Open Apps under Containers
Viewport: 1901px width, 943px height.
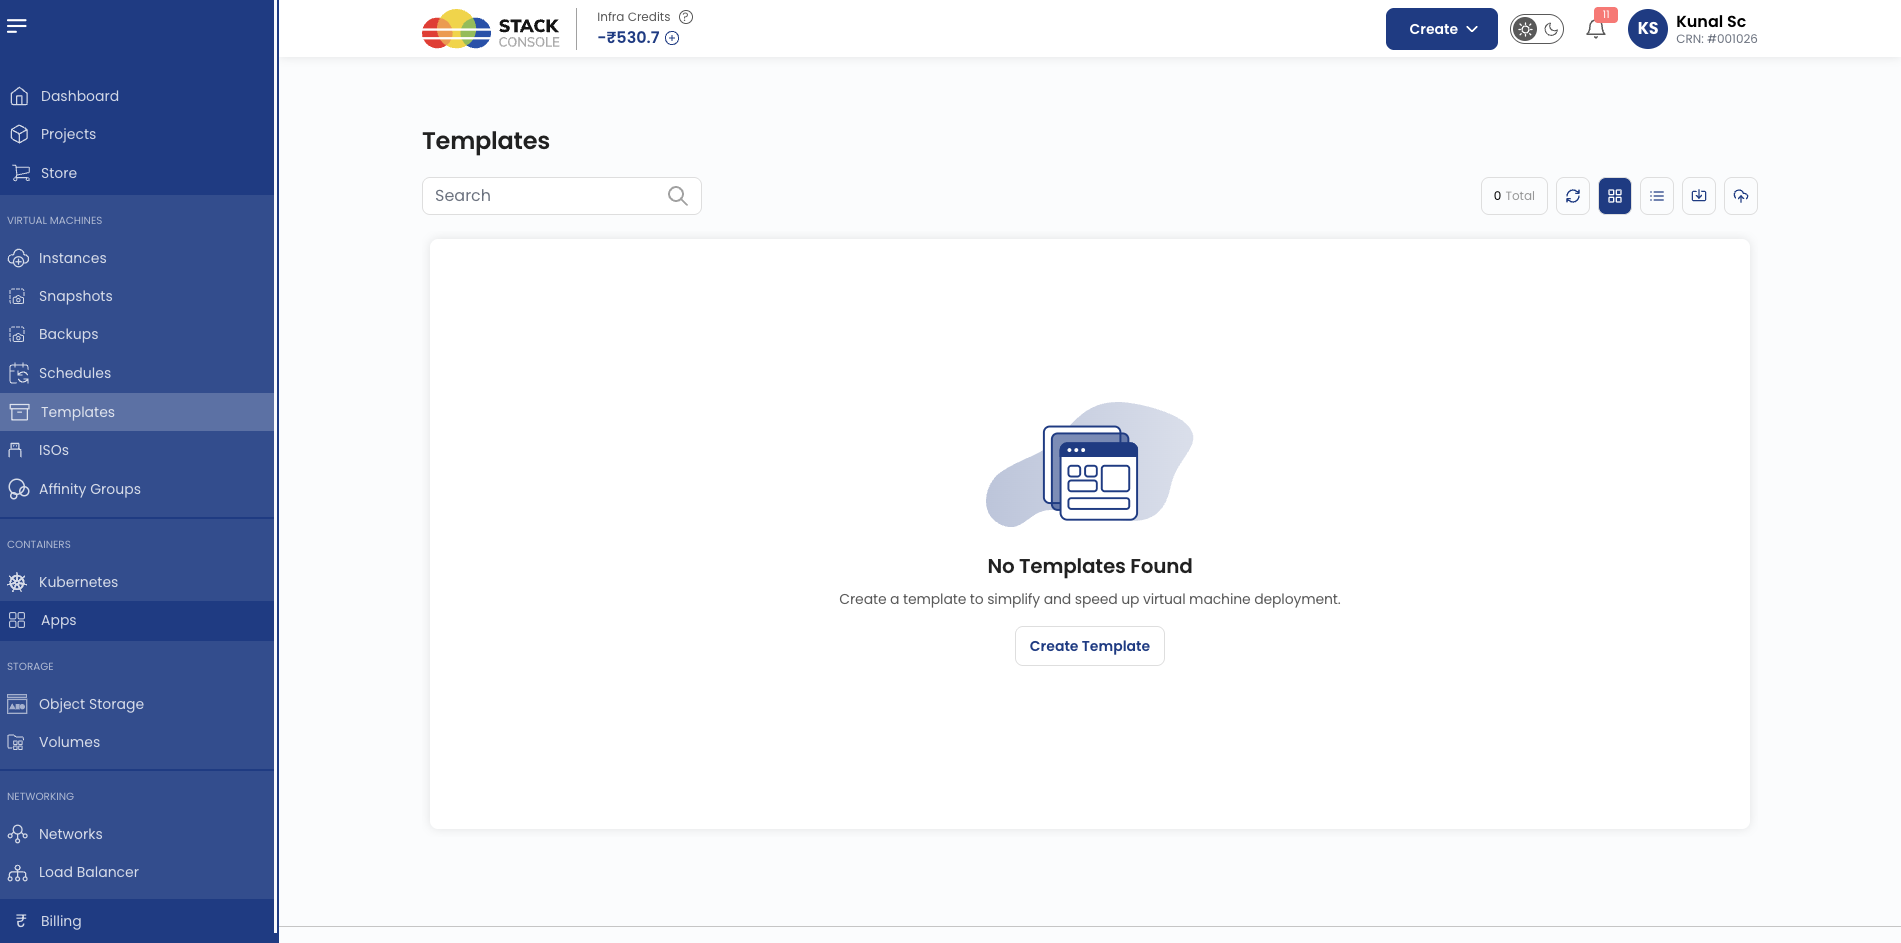pyautogui.click(x=137, y=620)
